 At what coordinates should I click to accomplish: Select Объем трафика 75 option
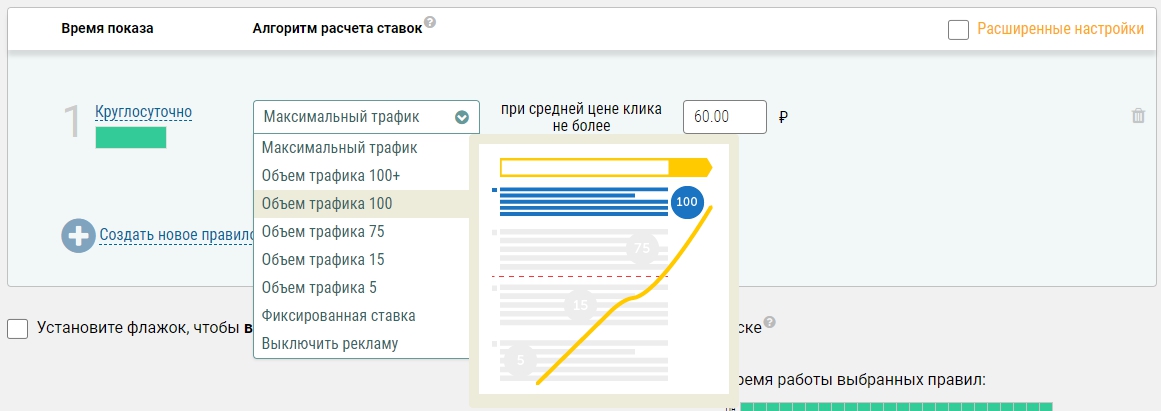point(322,232)
